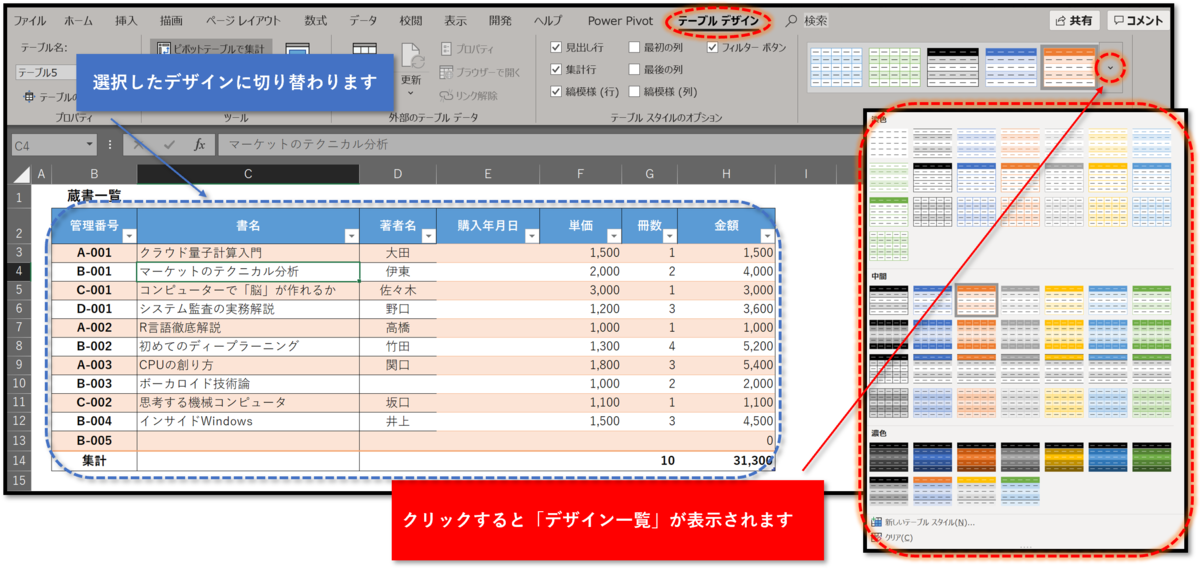Viewport: 1200px width, 568px height.
Task: Click the formula bar confirm checkmark icon
Action: coord(168,144)
